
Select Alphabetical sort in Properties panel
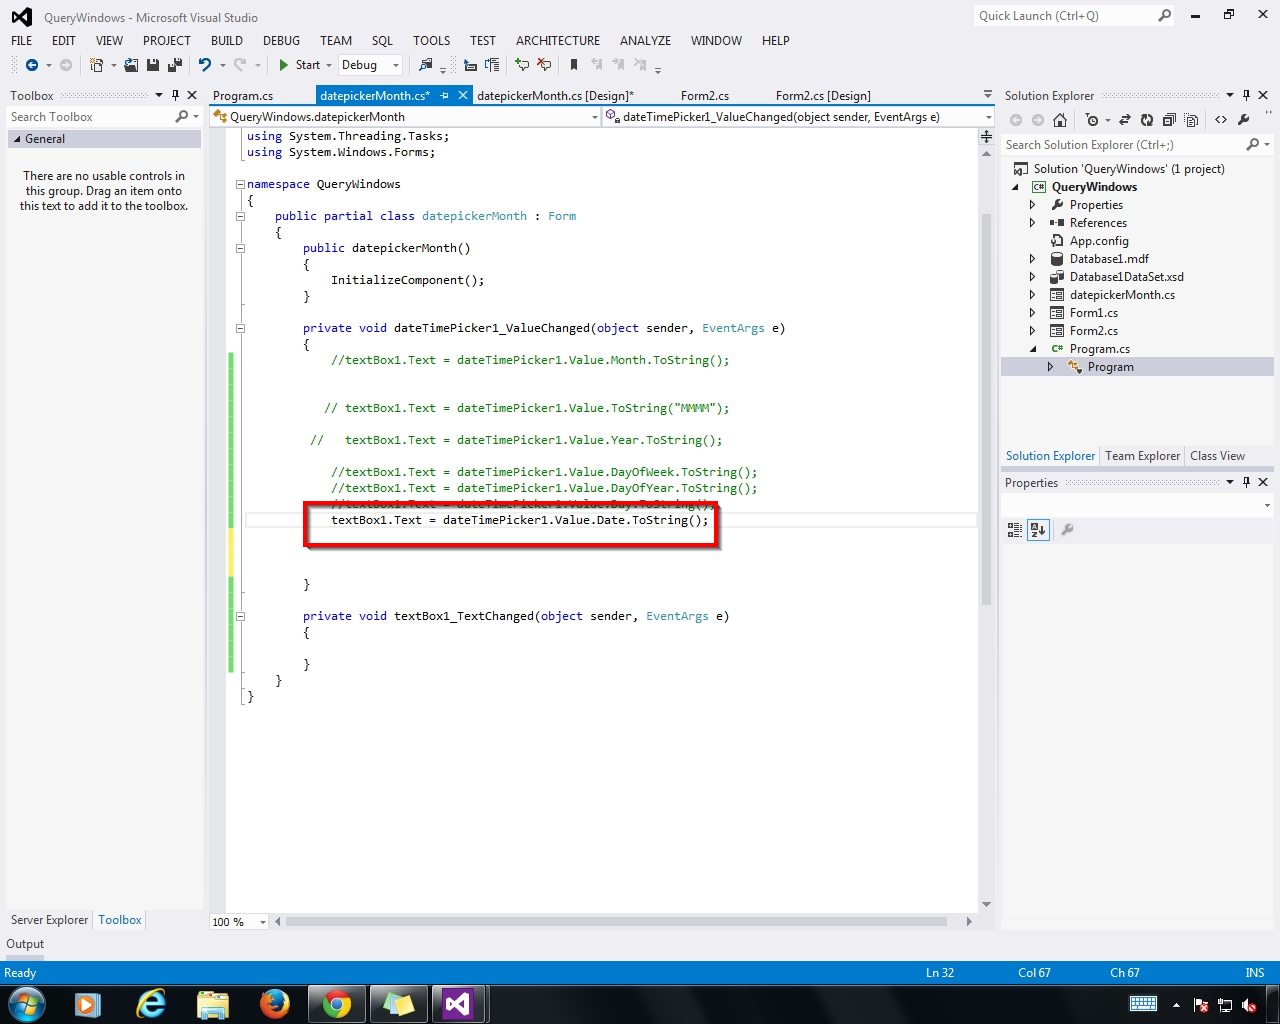pos(1037,530)
